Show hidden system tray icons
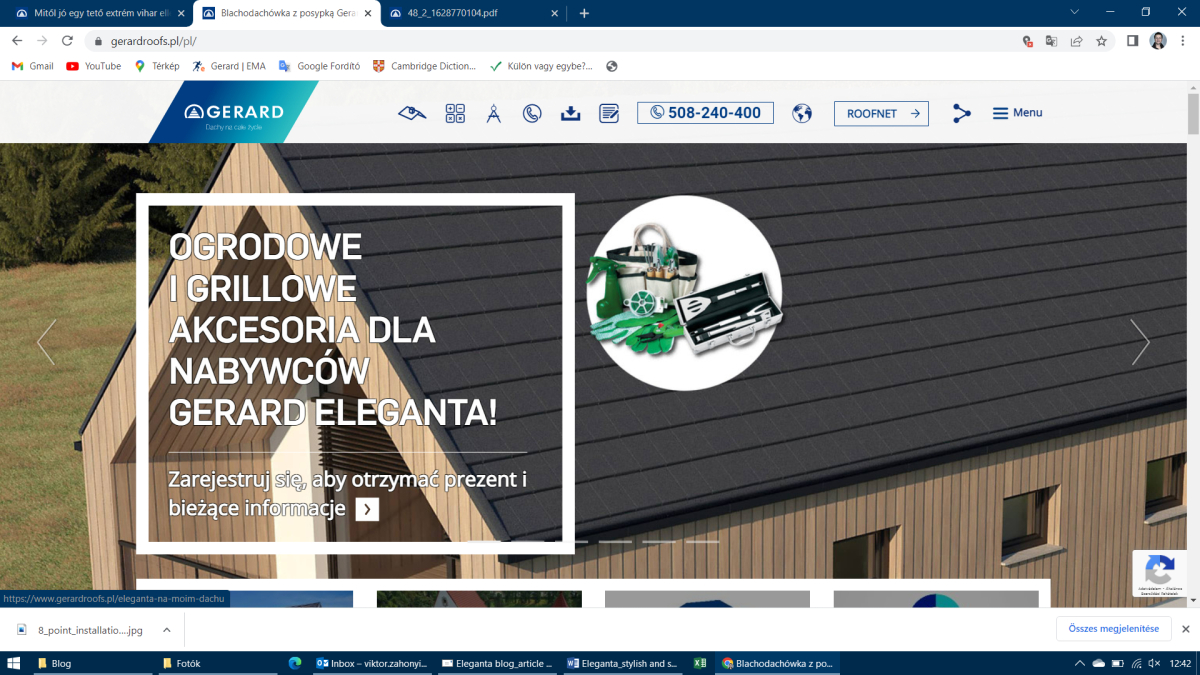This screenshot has height=675, width=1200. coord(1080,663)
